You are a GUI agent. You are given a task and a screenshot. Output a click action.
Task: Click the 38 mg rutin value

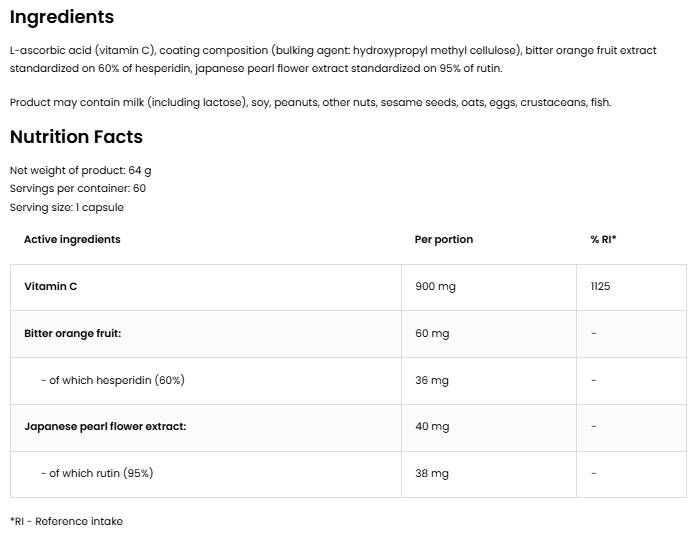click(432, 473)
